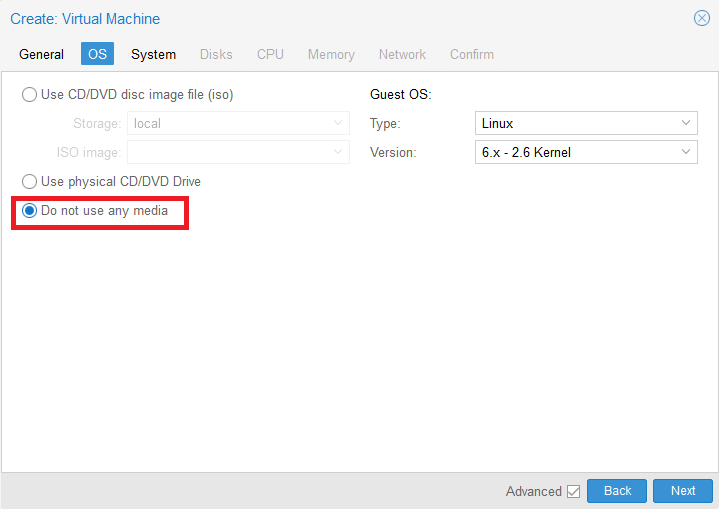Choose Use physical CD/DVD Drive option
The height and width of the screenshot is (509, 719).
point(29,182)
